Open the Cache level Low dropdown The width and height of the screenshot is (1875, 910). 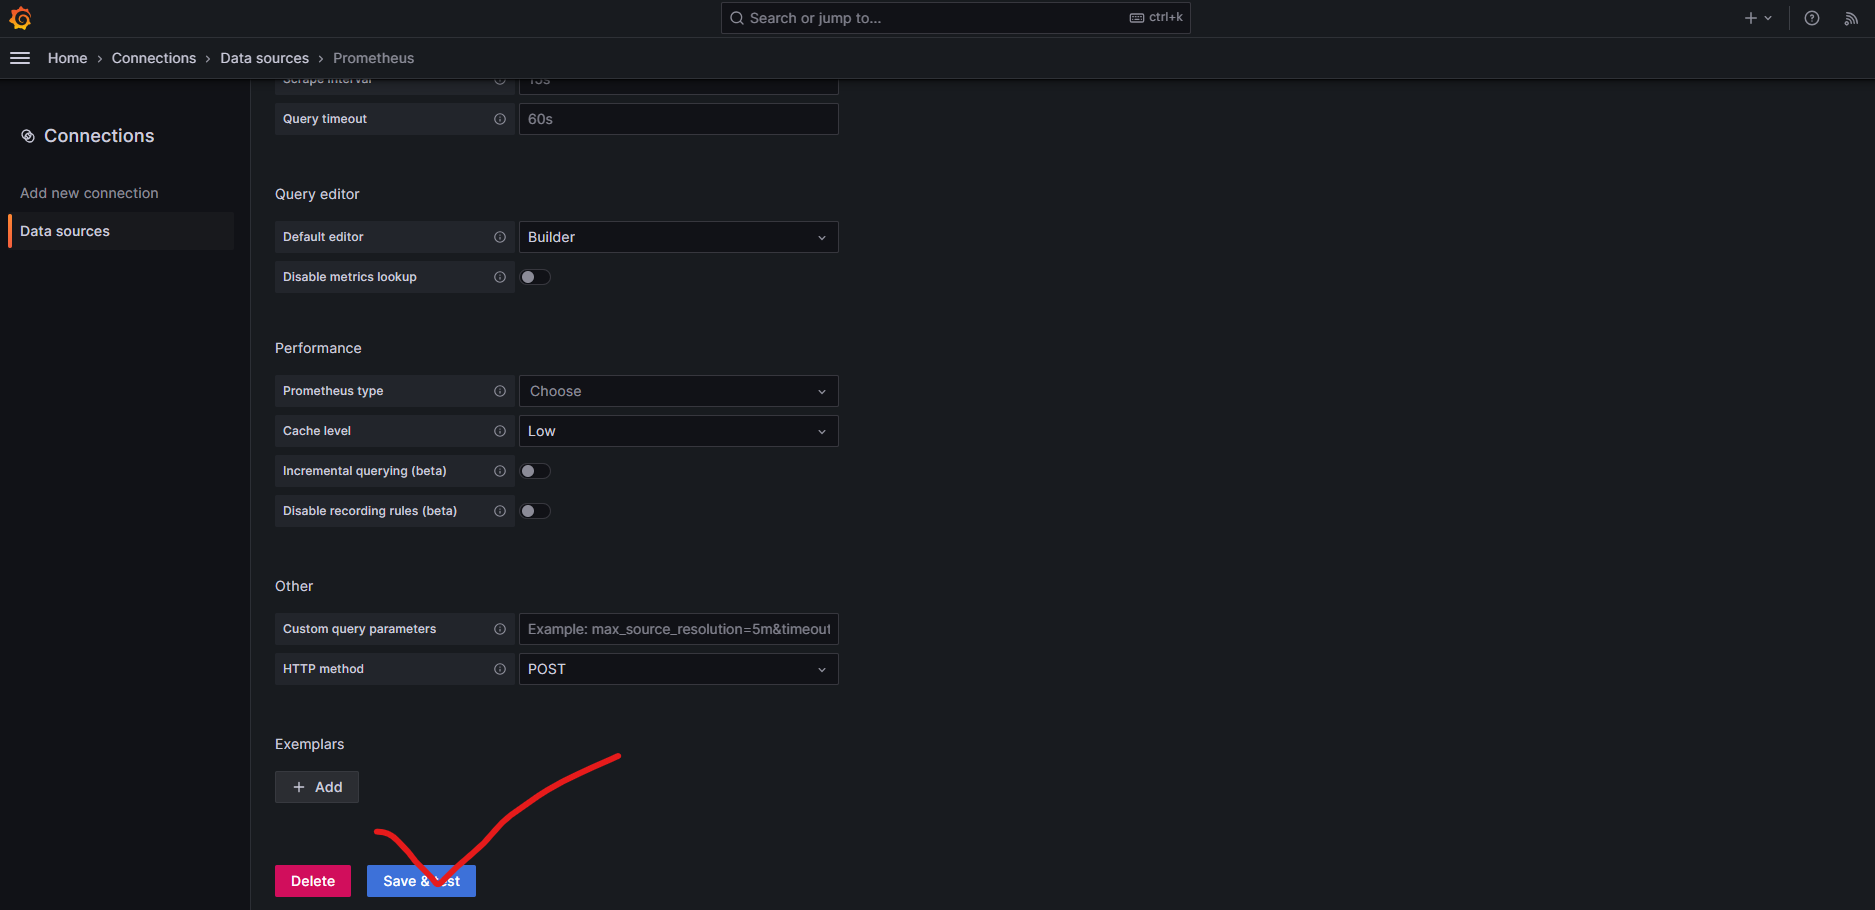(x=679, y=431)
